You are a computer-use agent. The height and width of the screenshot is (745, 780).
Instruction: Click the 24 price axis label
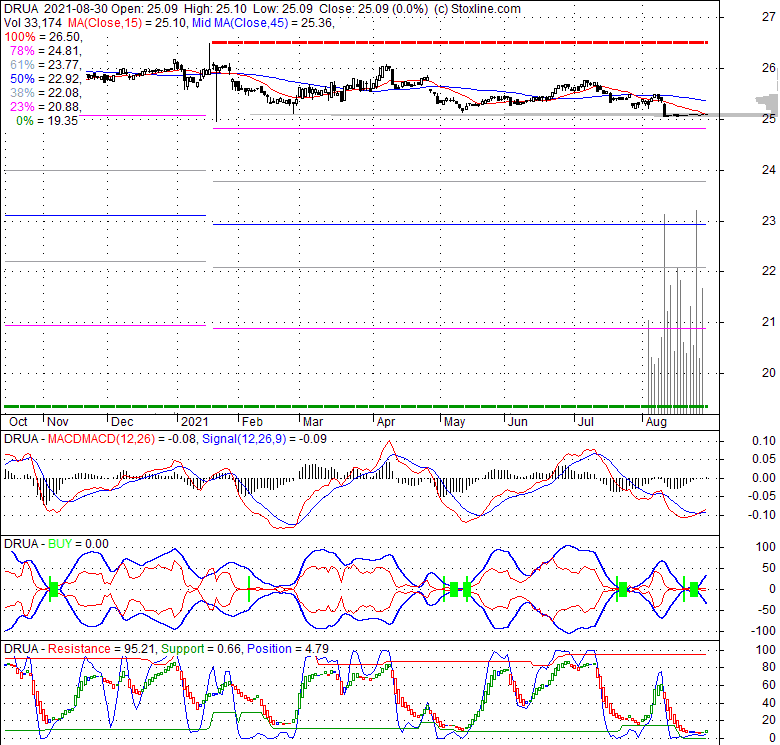click(769, 170)
